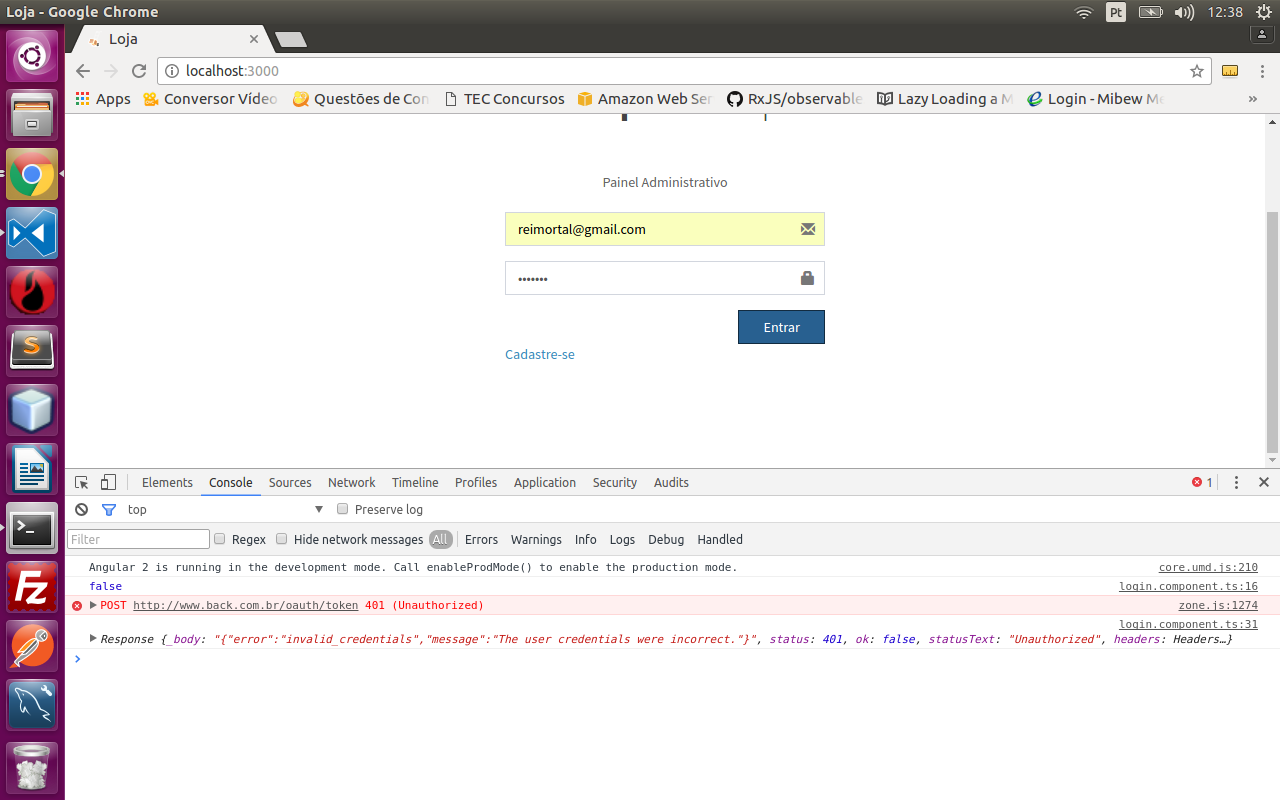Screen dimensions: 1280x800
Task: Open Chrome's menu at the toolbar's right end
Action: coord(1260,71)
